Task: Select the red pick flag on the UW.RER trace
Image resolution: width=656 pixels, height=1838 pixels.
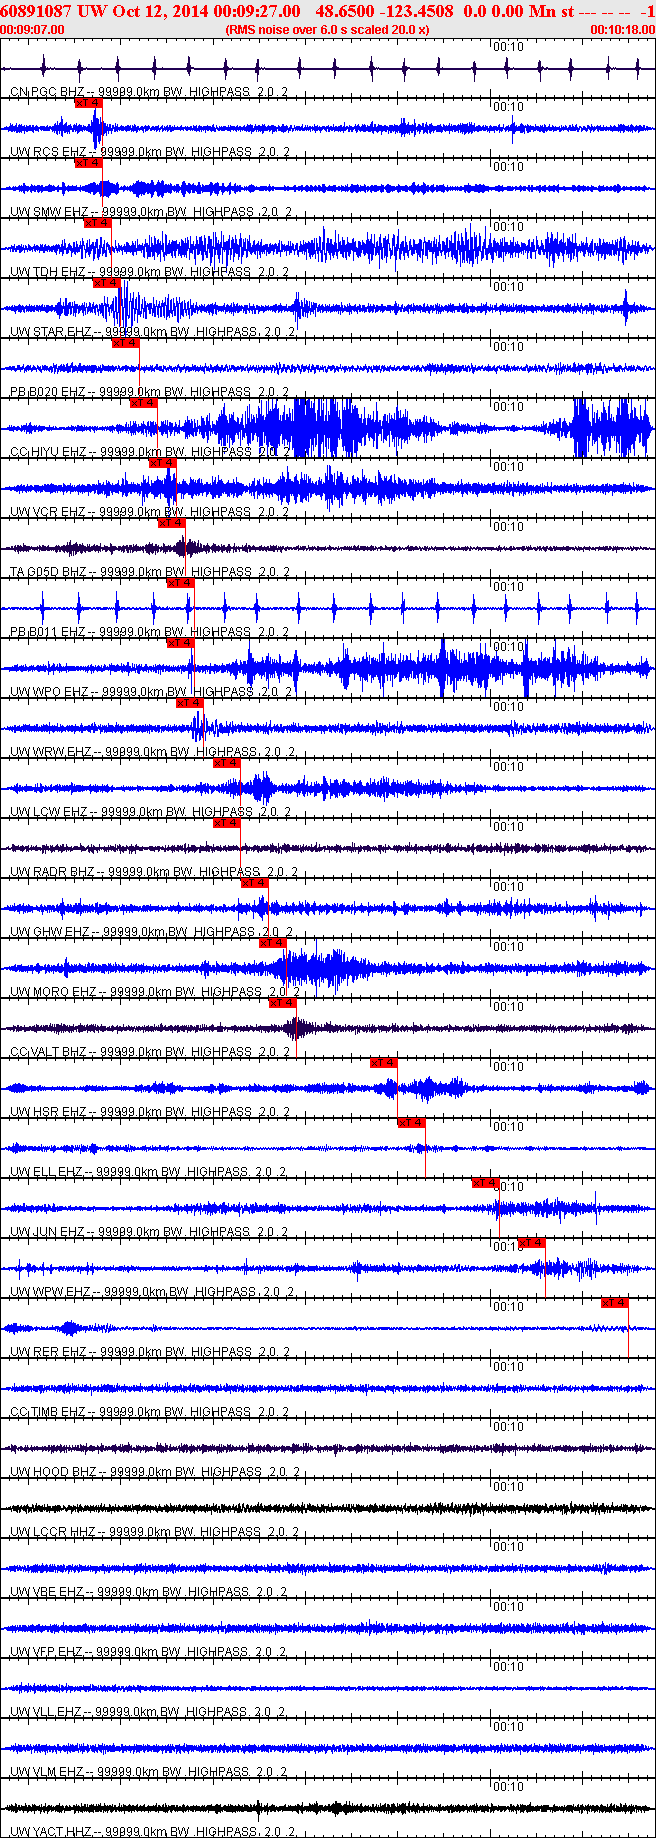Action: coord(614,1303)
